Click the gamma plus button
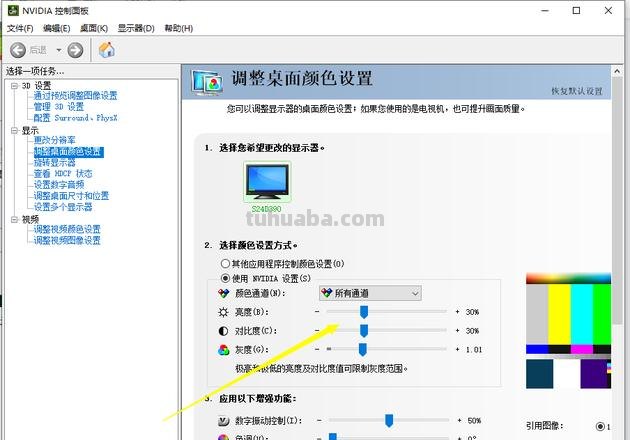The image size is (630, 440). pyautogui.click(x=457, y=350)
